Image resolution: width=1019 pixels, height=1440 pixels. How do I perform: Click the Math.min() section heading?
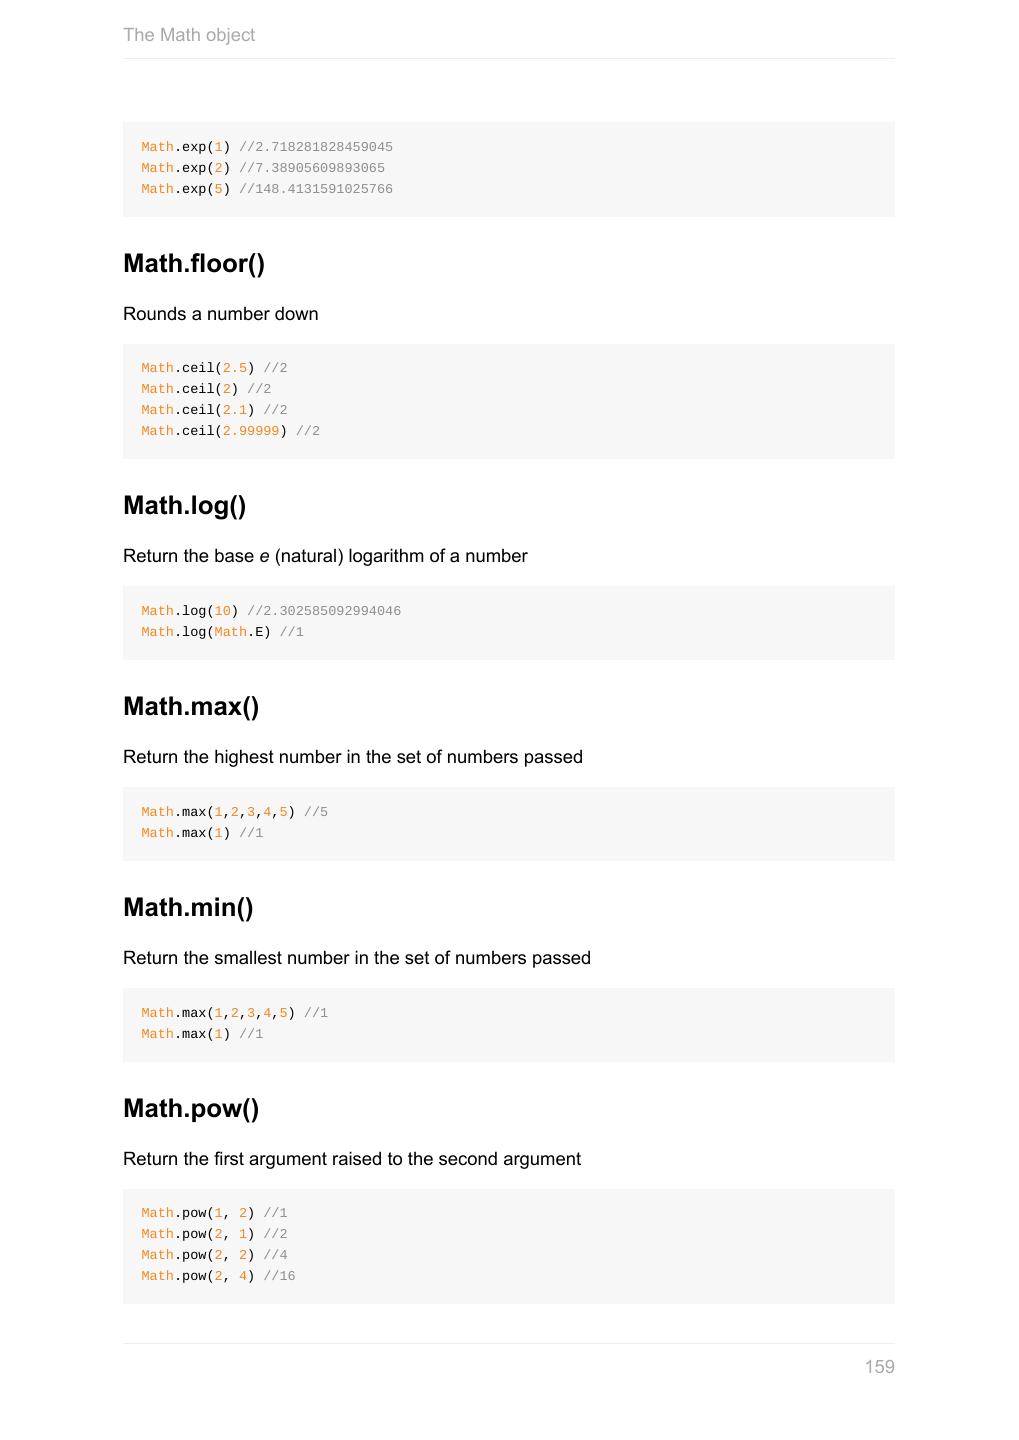pos(188,907)
